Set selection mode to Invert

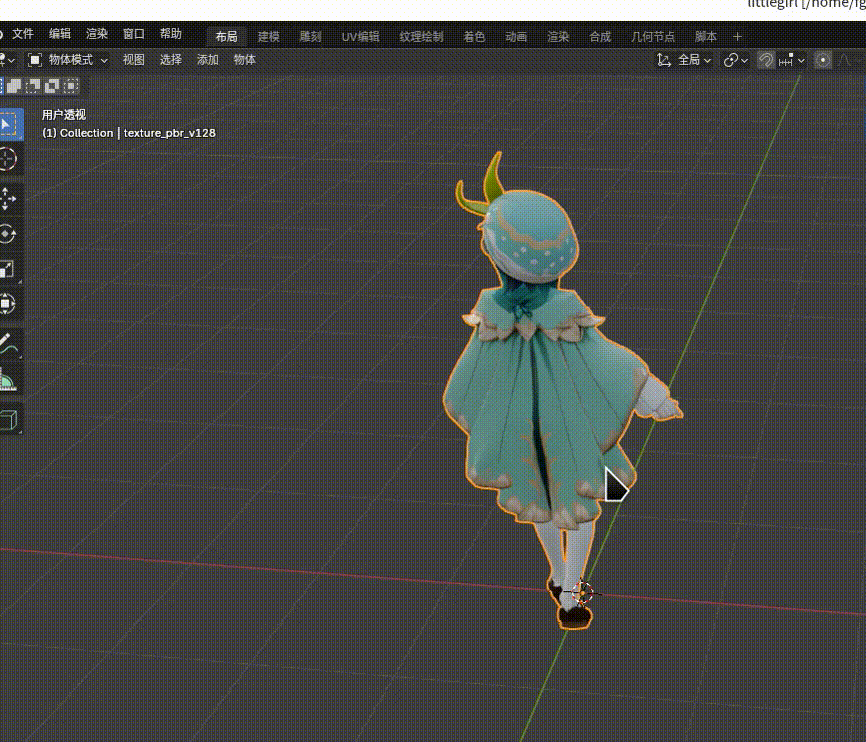(x=52, y=86)
